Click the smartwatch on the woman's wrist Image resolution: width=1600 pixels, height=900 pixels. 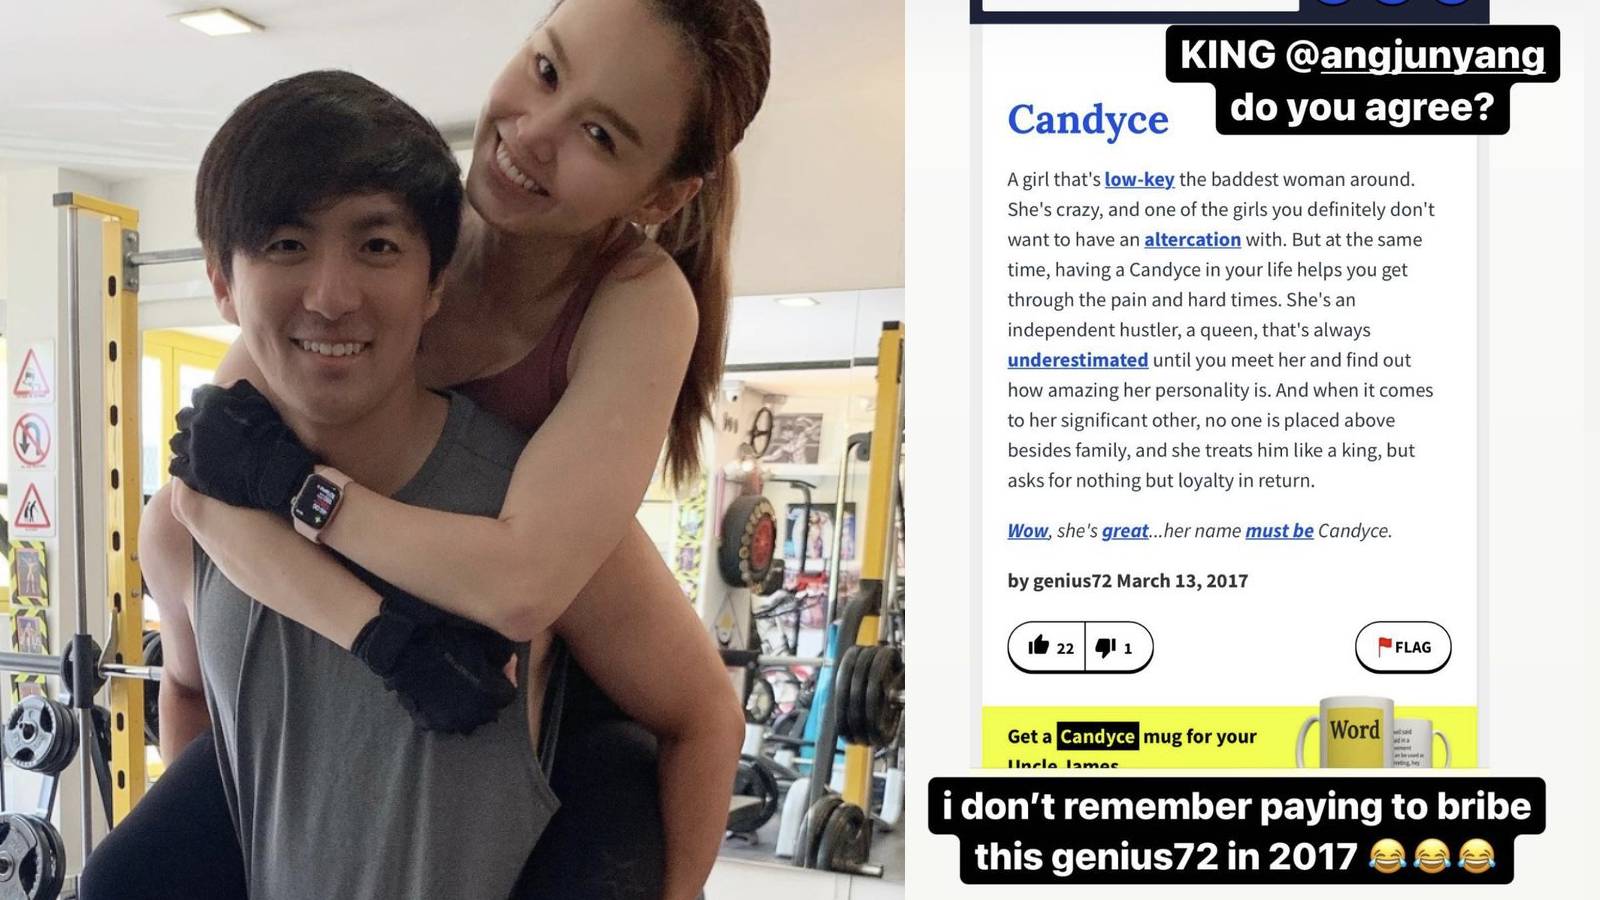pos(321,503)
